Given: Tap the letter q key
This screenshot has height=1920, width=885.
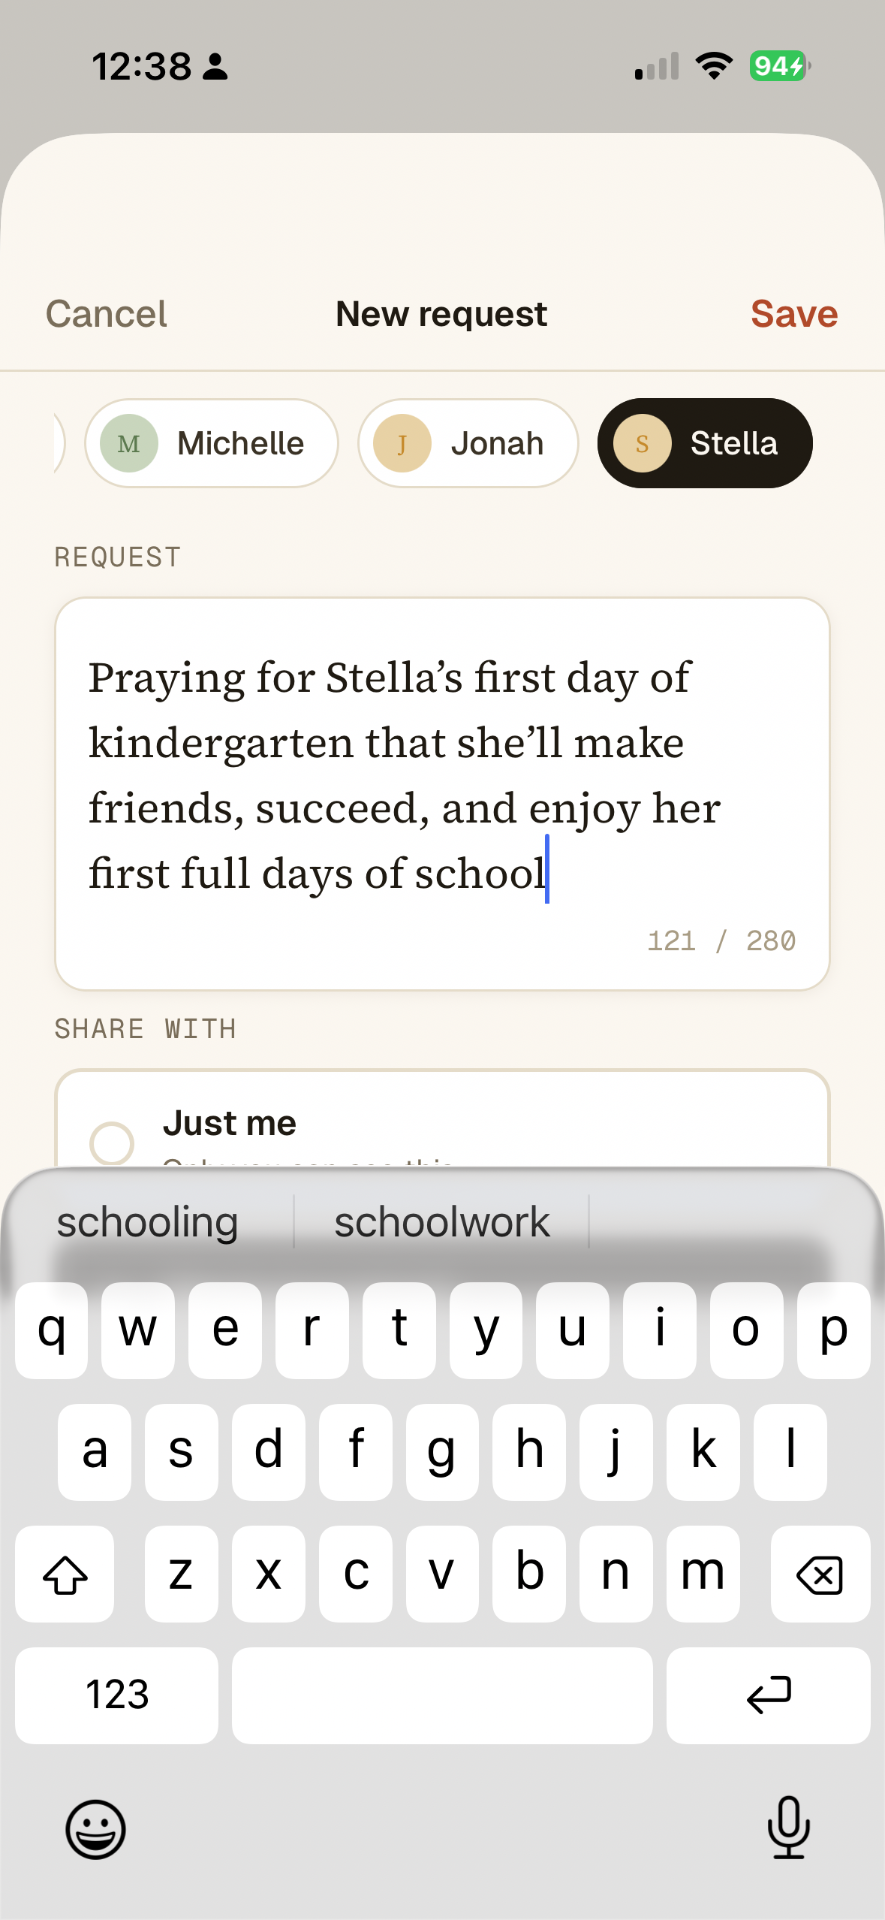Looking at the screenshot, I should (x=51, y=1330).
